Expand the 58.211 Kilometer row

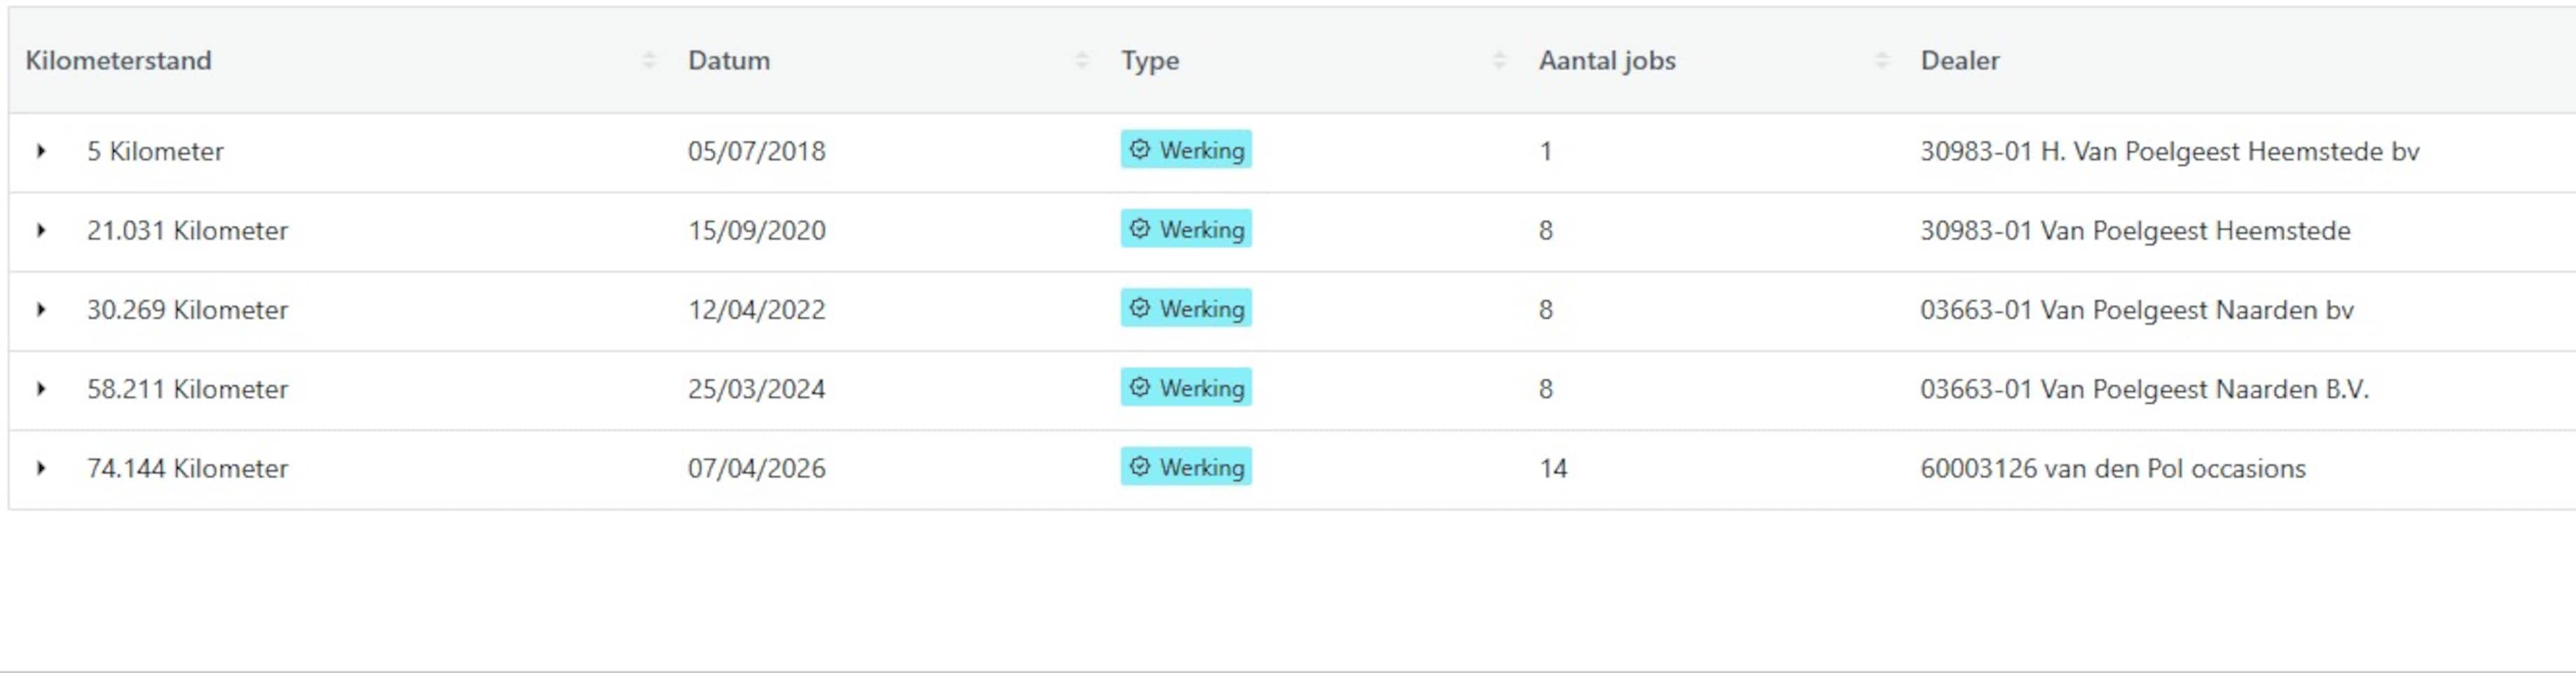pos(41,388)
